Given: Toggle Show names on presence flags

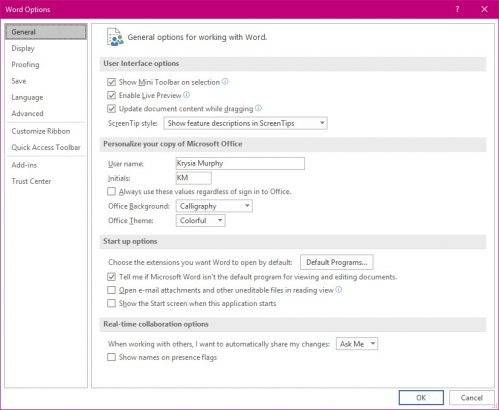Looking at the screenshot, I should [x=111, y=357].
